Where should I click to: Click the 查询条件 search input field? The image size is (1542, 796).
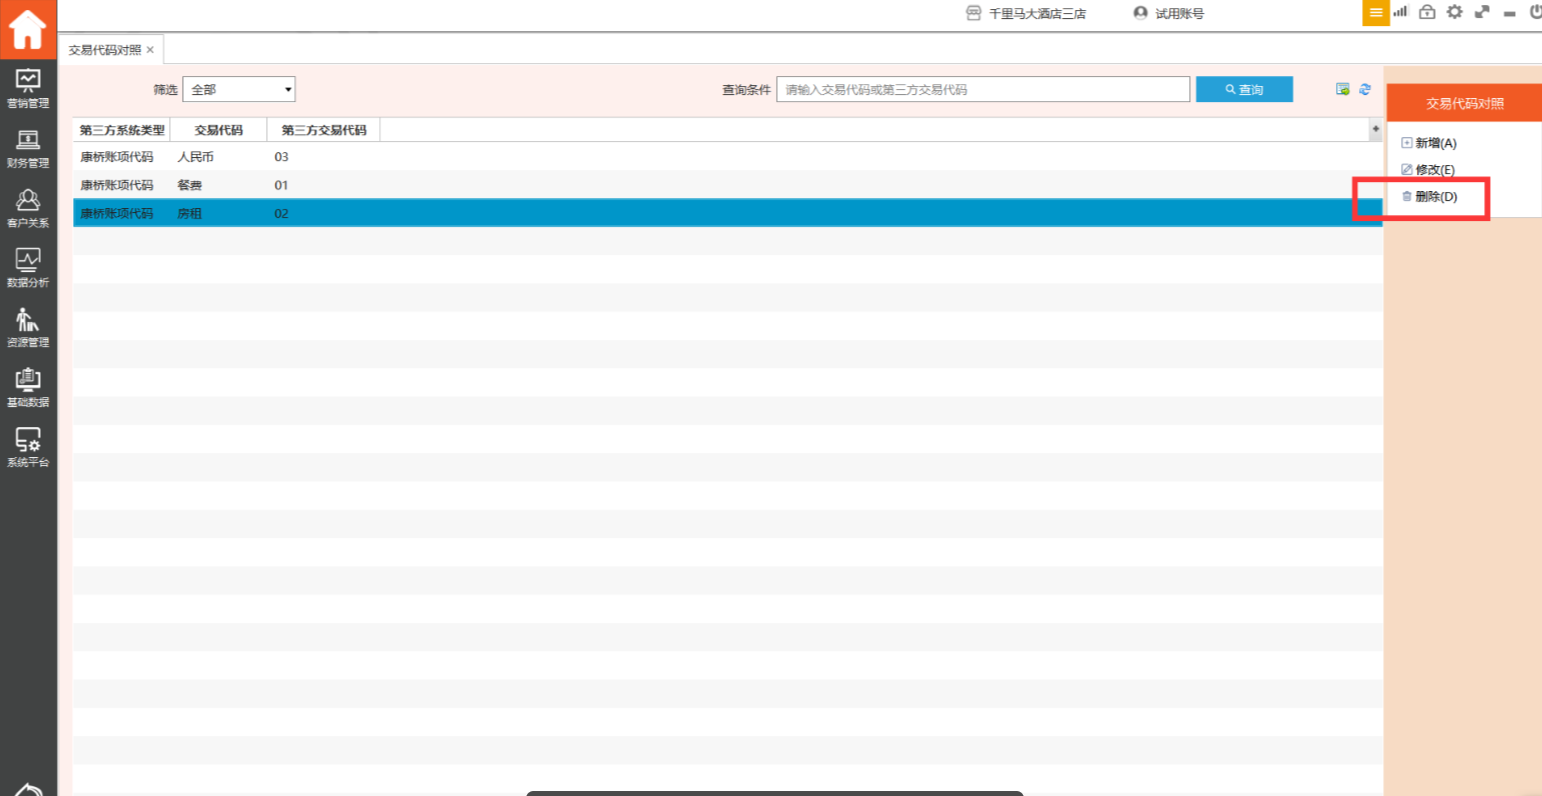982,89
